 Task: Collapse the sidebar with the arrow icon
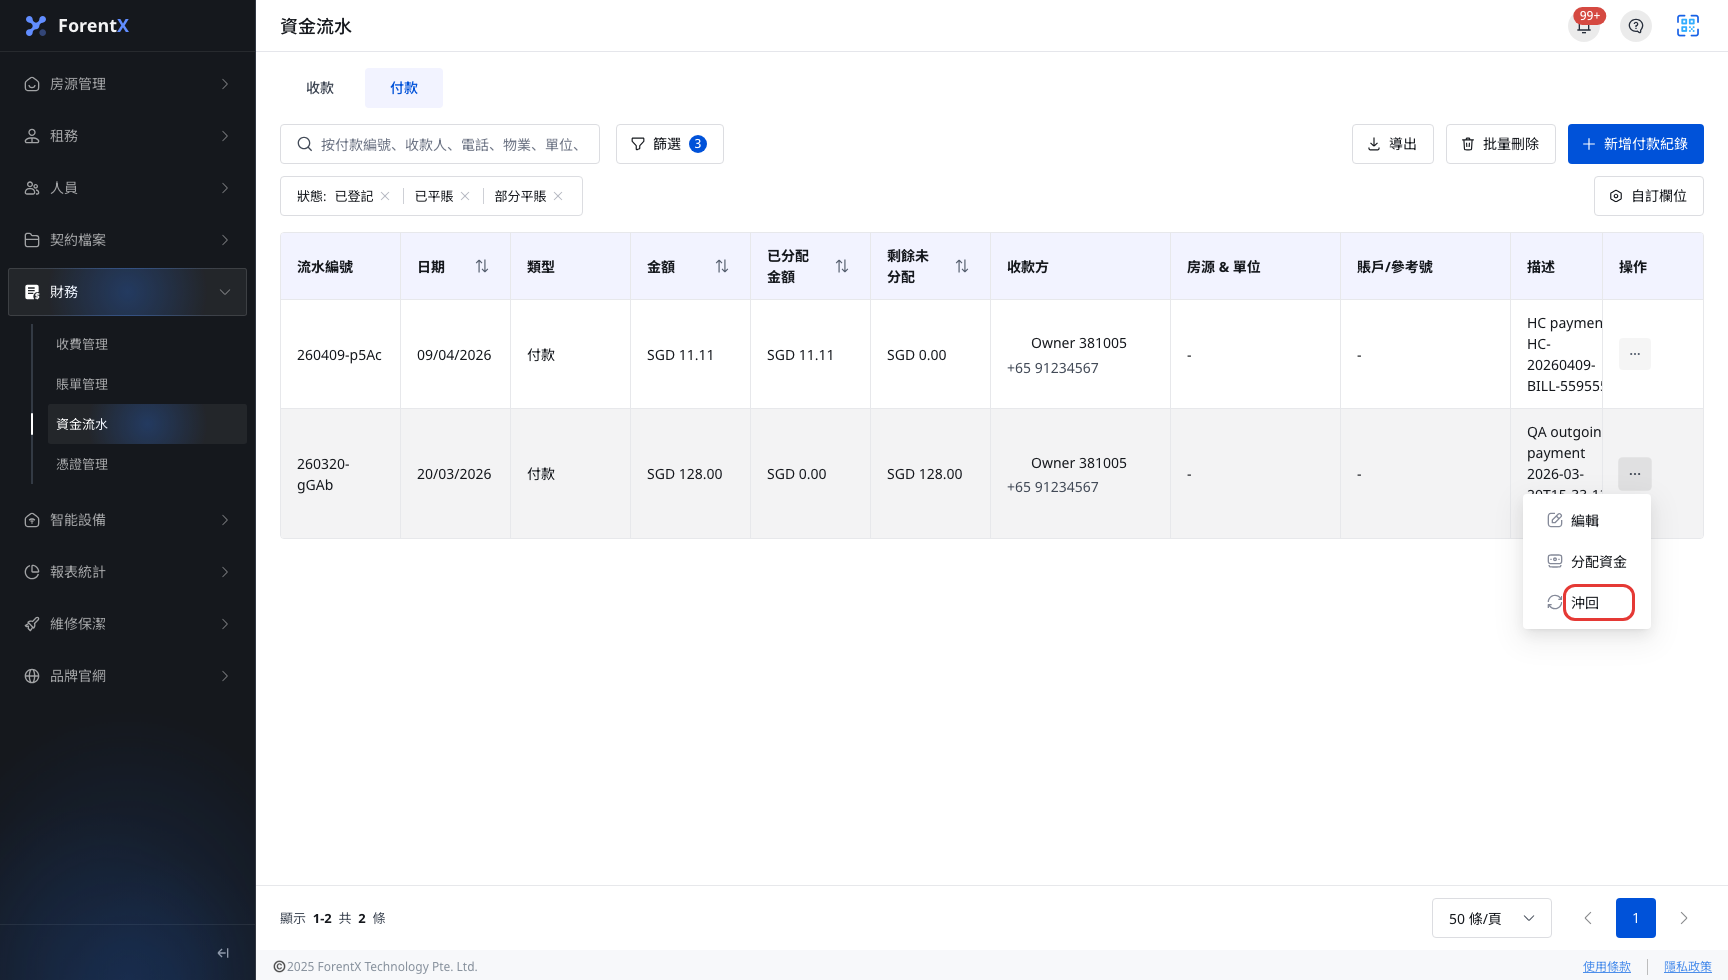coord(223,953)
